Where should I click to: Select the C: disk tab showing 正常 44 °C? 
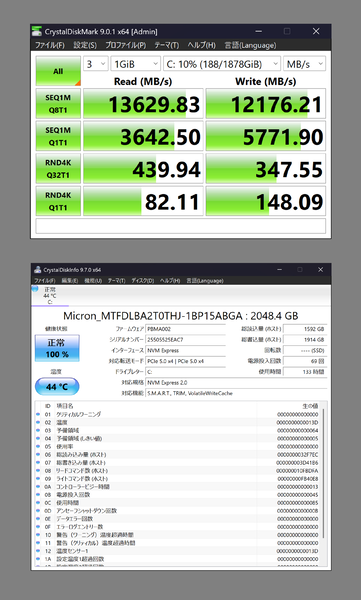click(50, 295)
